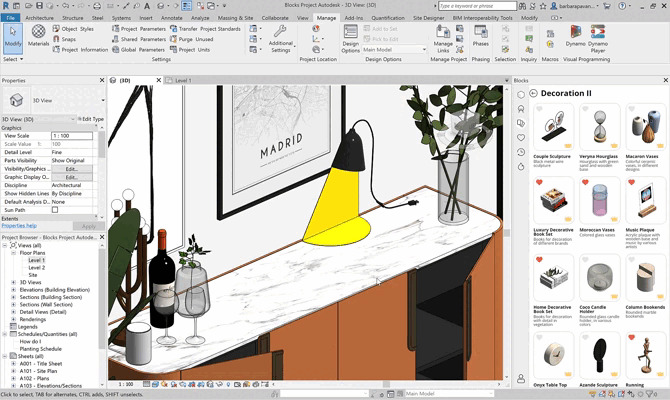
Task: Click the Properties help link
Action: coord(19,226)
